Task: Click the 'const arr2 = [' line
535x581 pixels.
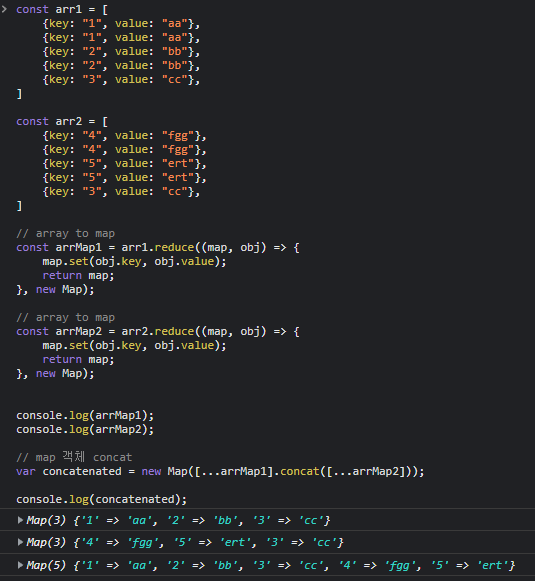Action: (62, 122)
